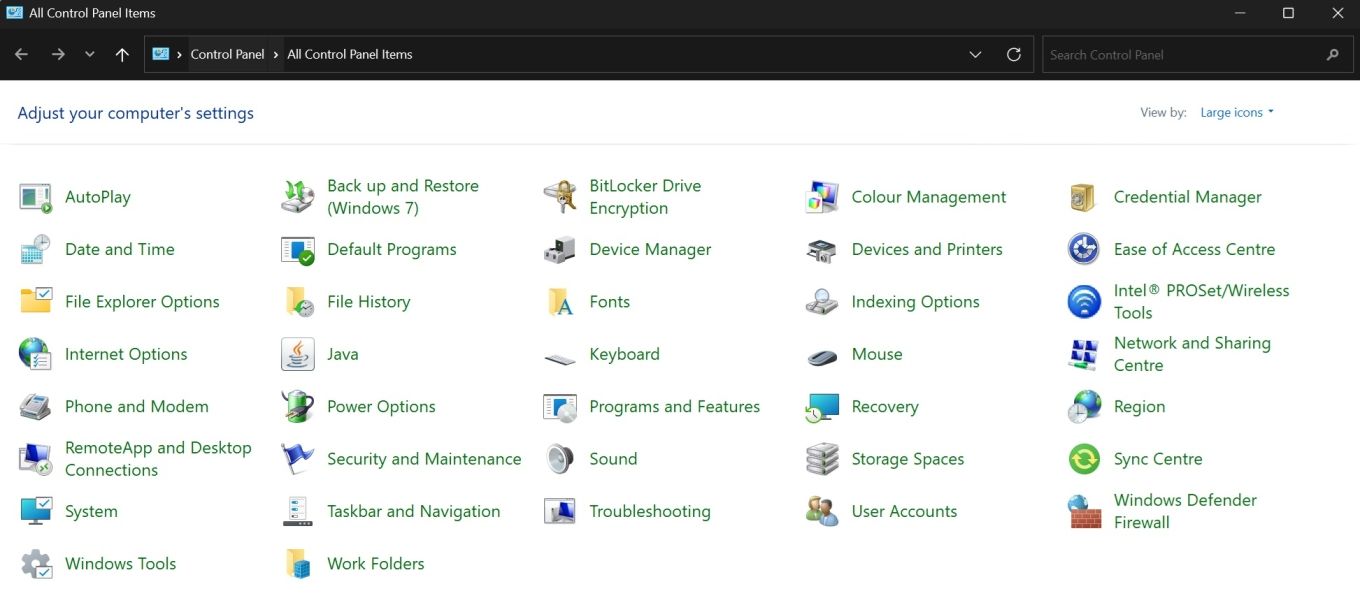Open Windows Defender Firewall
Viewport: 1360px width, 605px height.
tap(1184, 511)
